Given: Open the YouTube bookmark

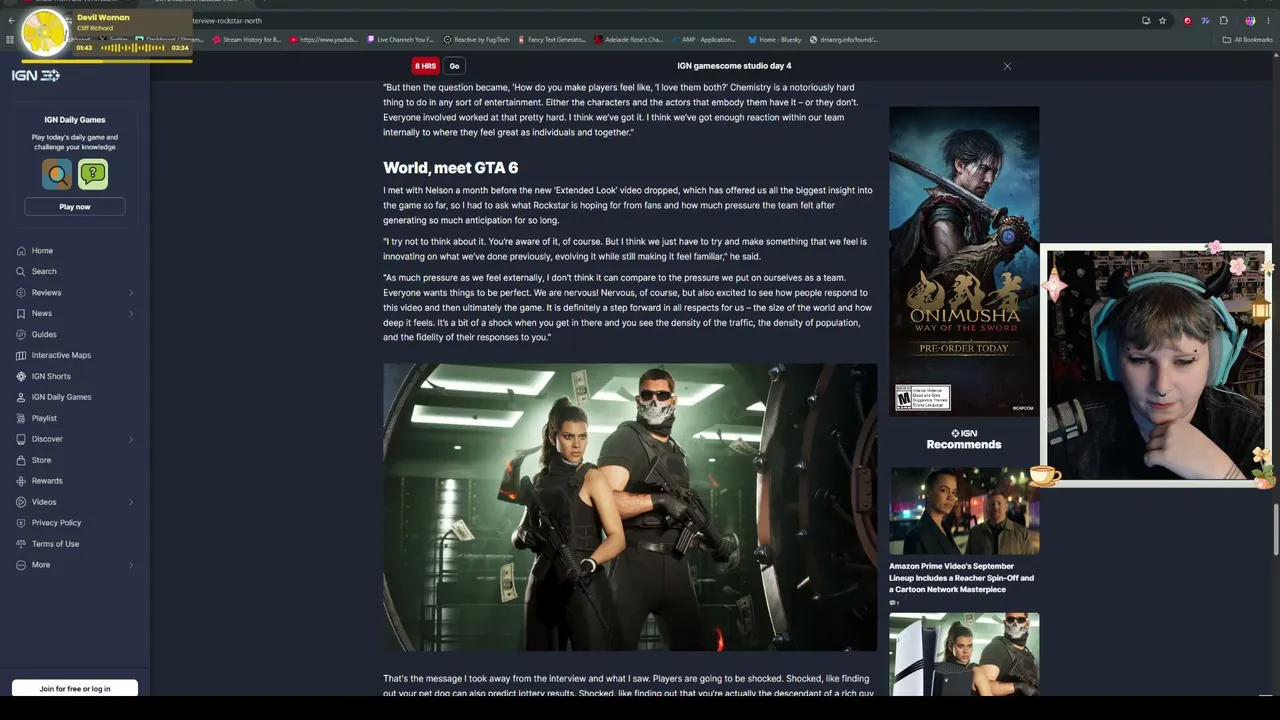Looking at the screenshot, I should (324, 40).
